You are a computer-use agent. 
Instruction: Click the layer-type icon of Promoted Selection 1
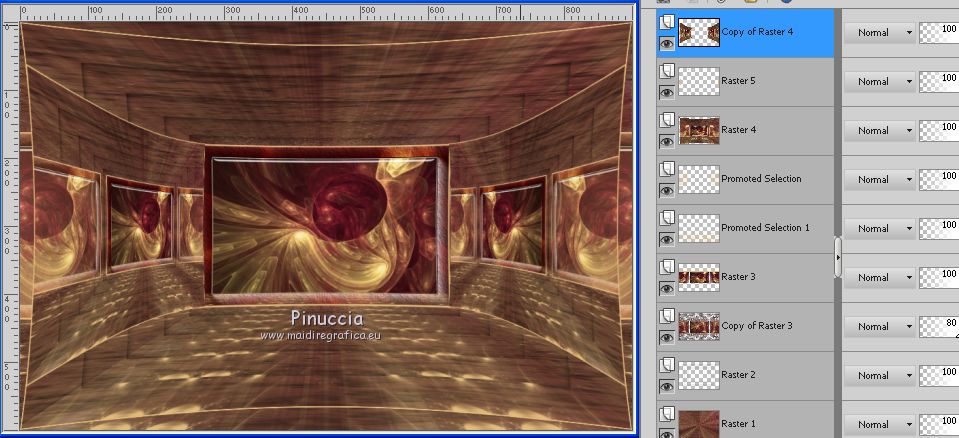pos(667,218)
